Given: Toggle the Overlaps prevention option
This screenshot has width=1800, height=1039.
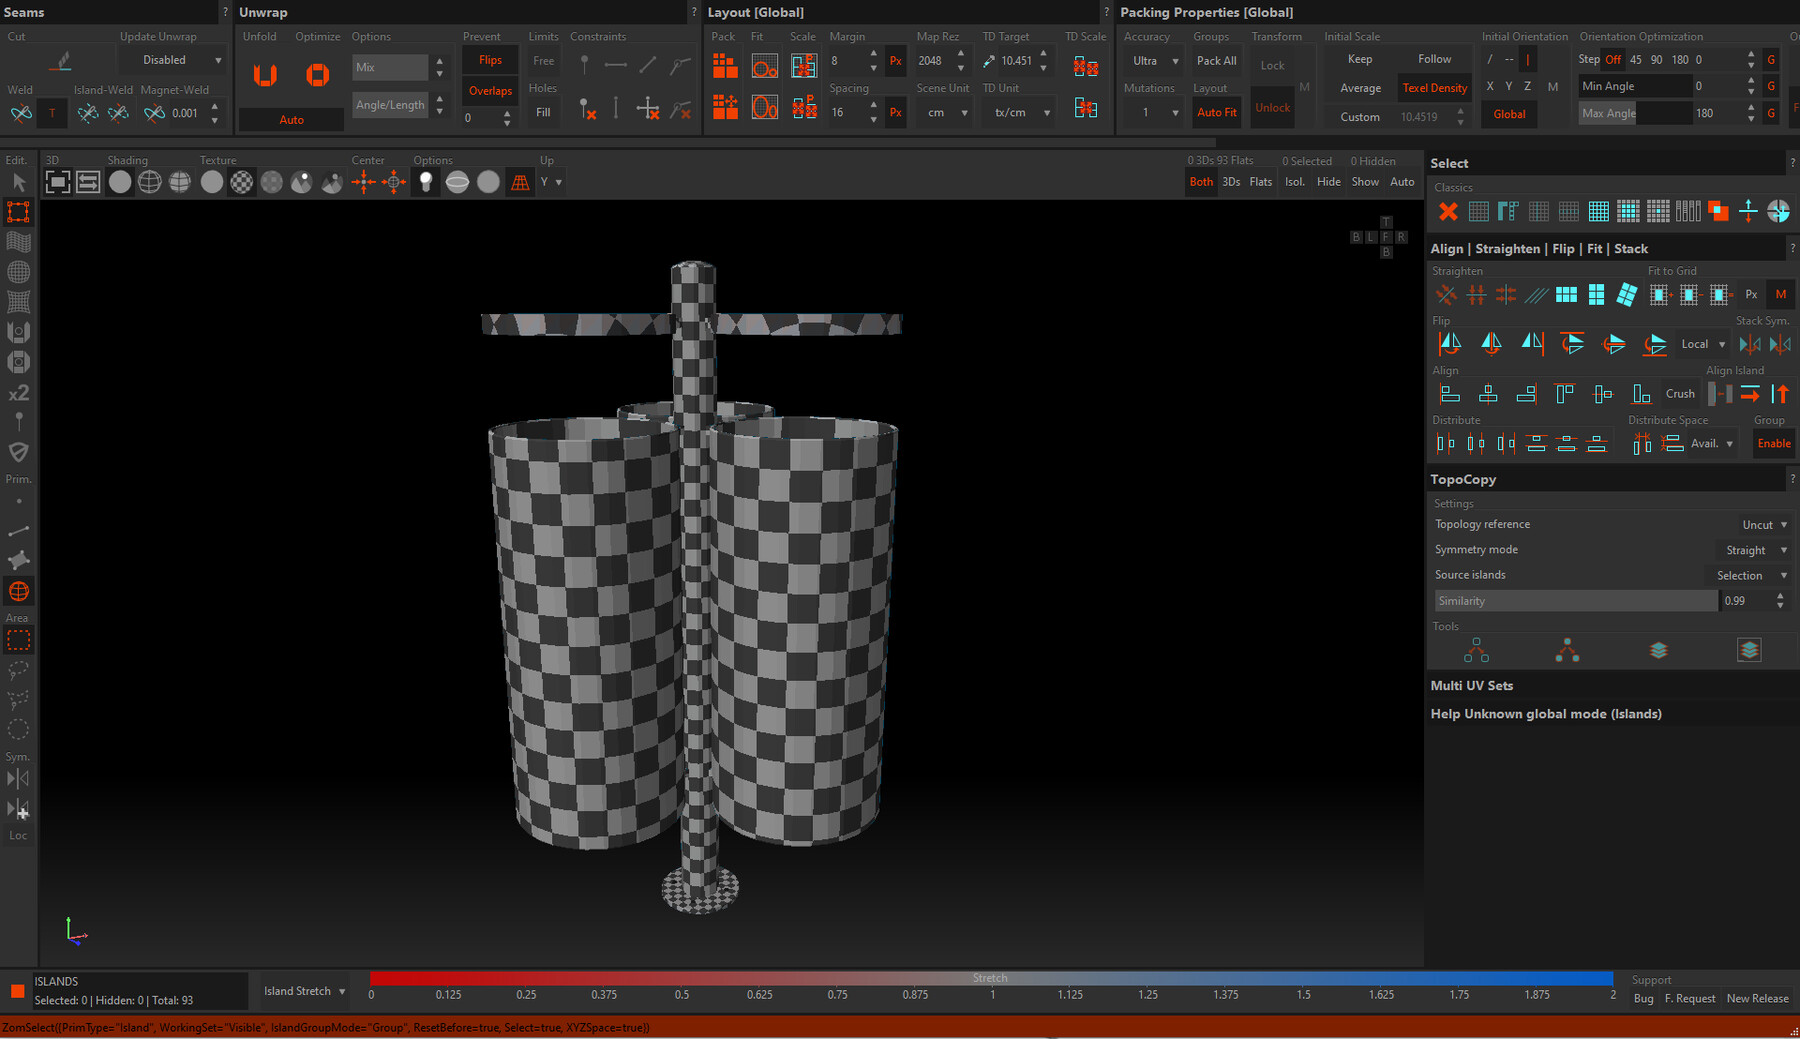Looking at the screenshot, I should (490, 91).
